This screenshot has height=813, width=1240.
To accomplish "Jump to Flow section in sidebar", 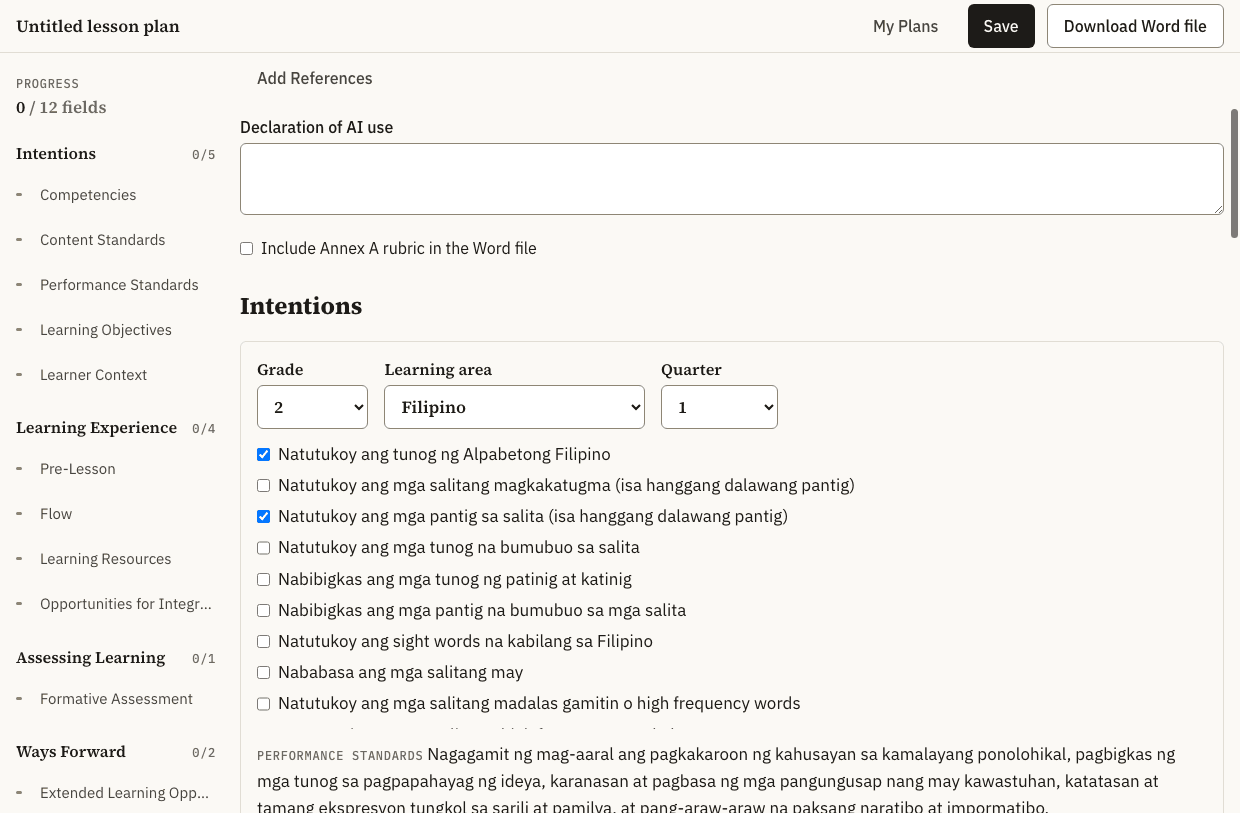I will pyautogui.click(x=56, y=514).
